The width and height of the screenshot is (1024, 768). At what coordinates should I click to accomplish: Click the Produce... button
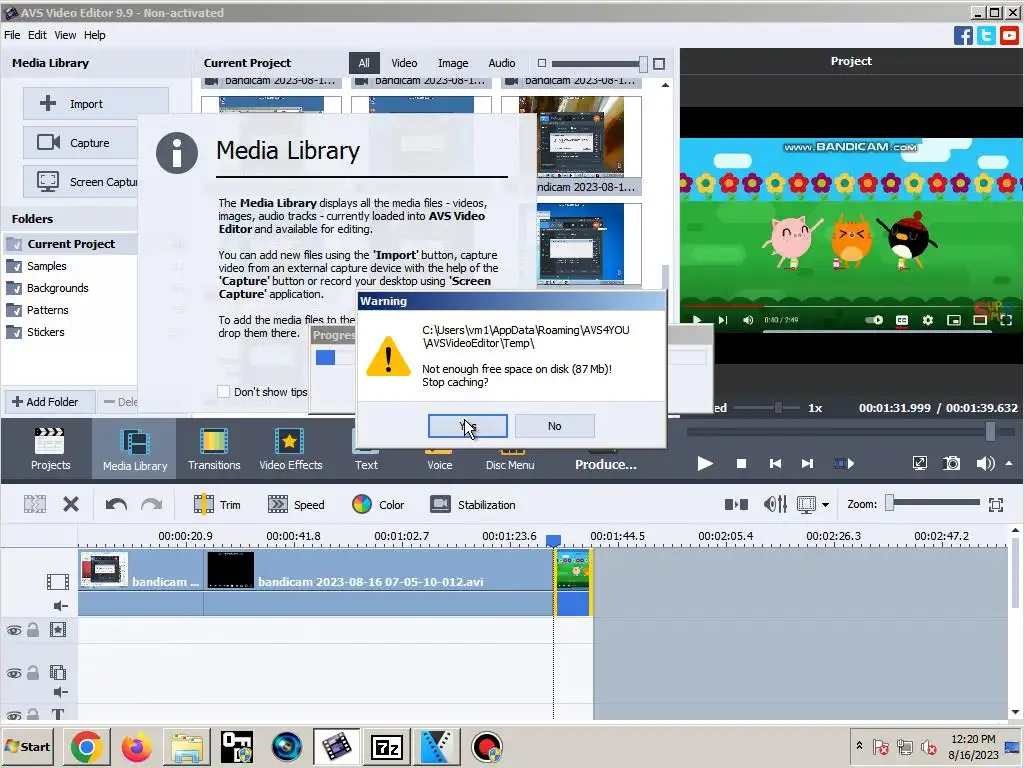click(605, 464)
